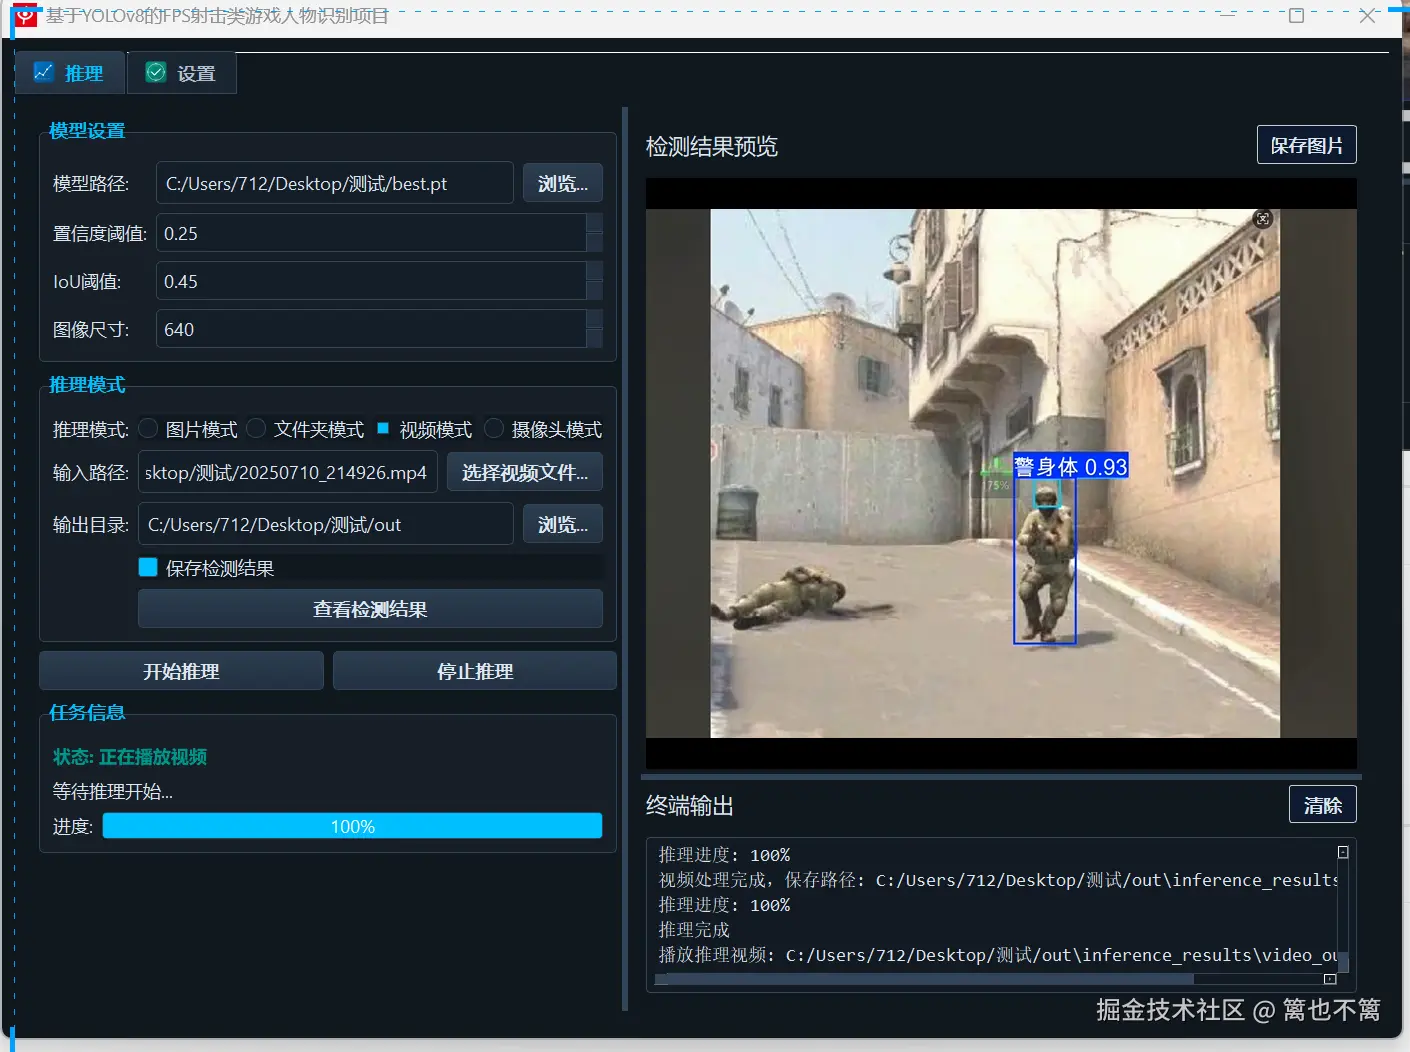Viewport: 1410px width, 1052px height.
Task: Clear terminal output with 清除 button
Action: 1323,805
